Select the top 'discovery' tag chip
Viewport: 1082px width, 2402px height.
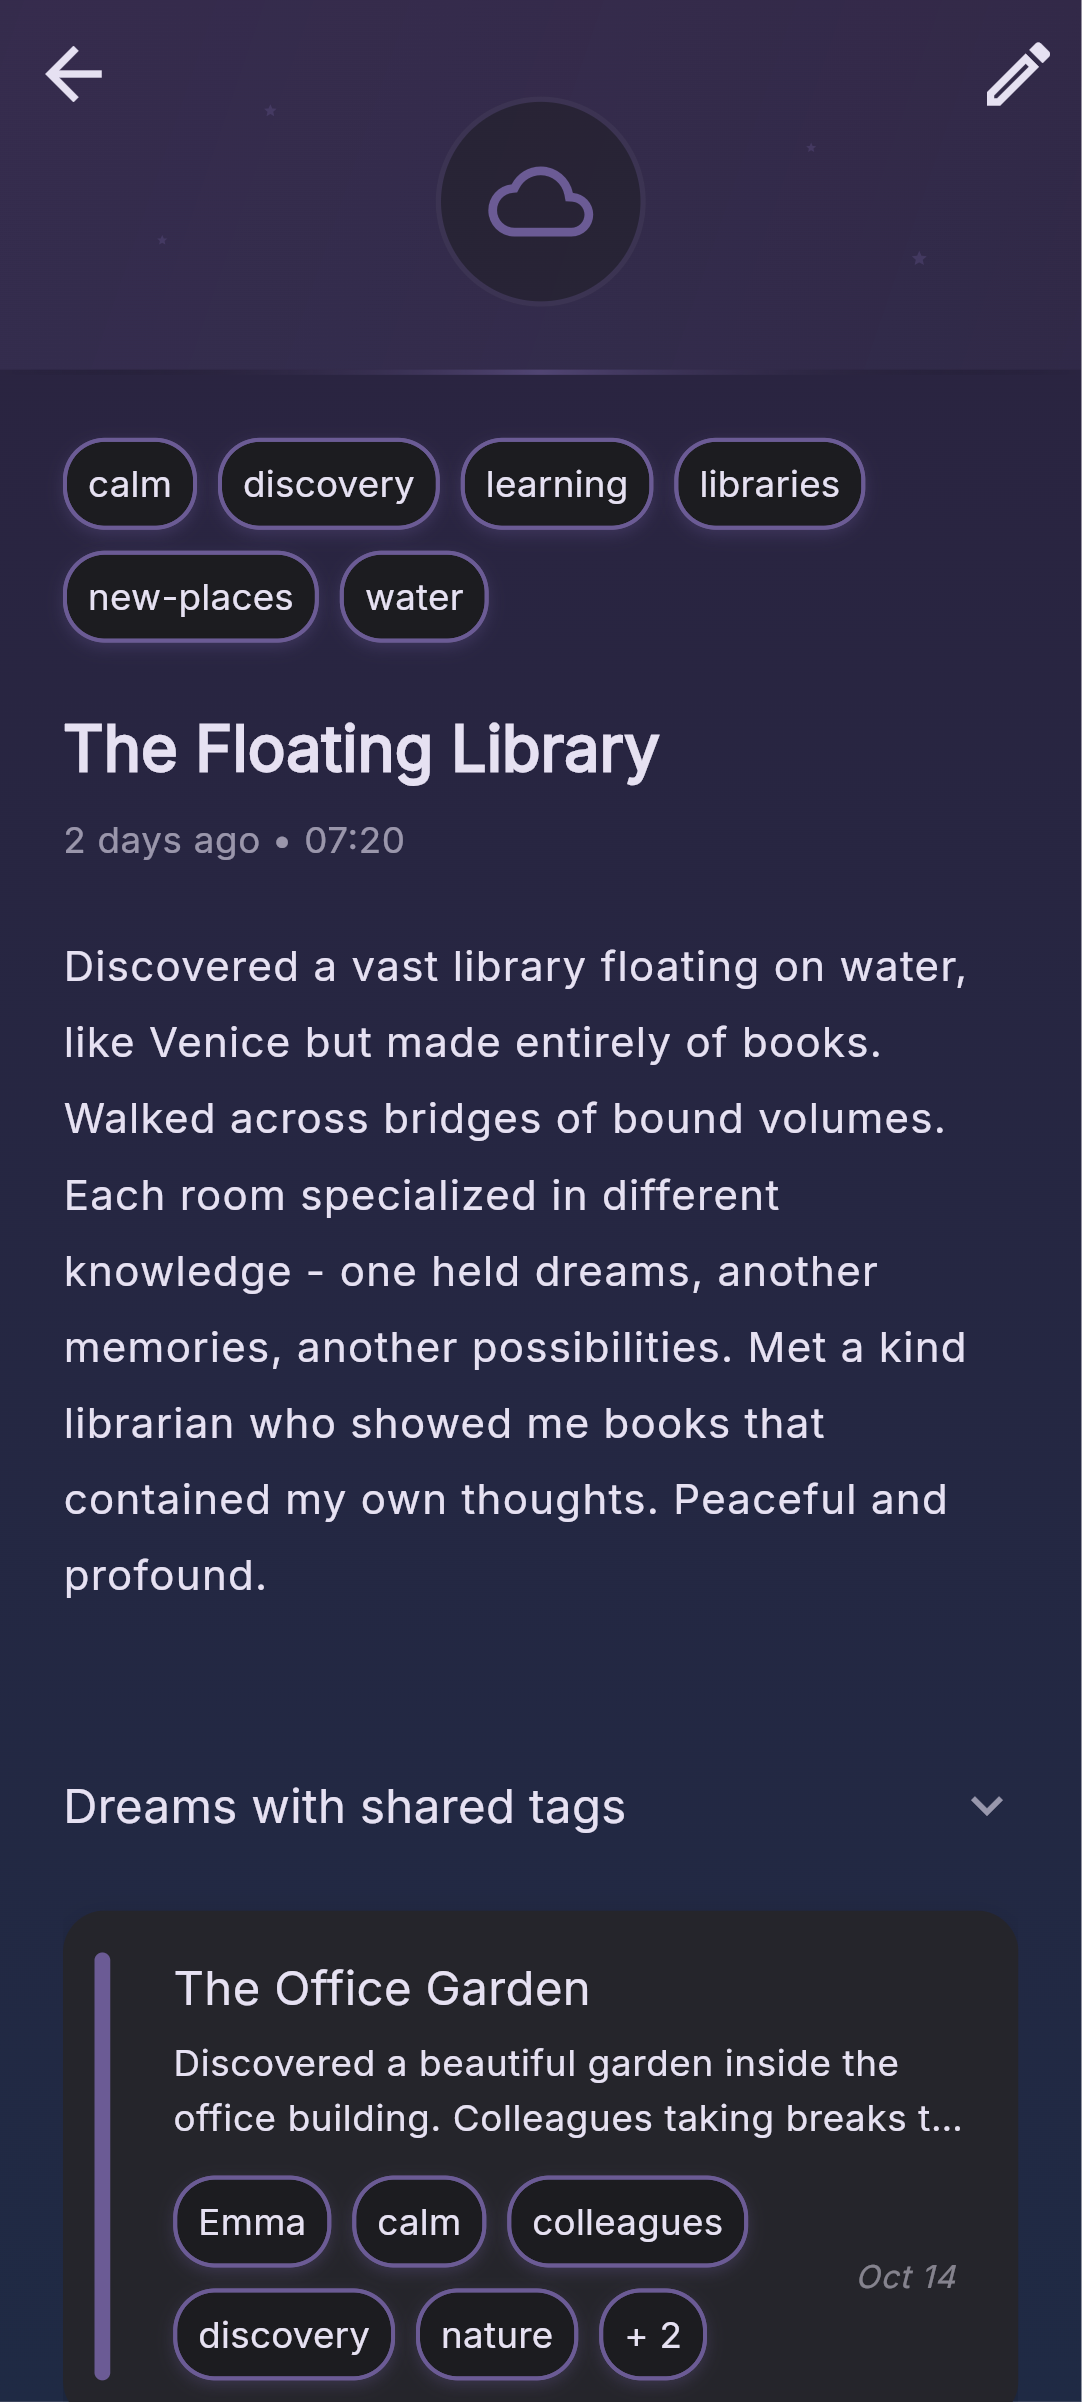[328, 485]
